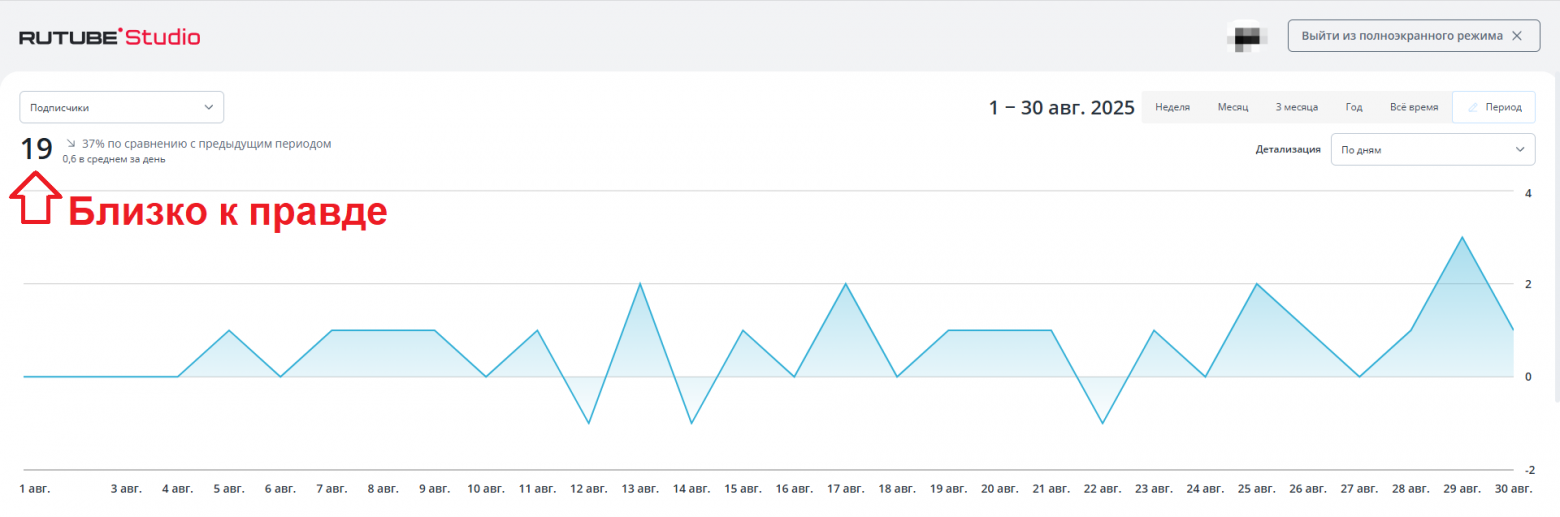Click the pencil icon beside Период
Image resolution: width=1560 pixels, height=517 pixels.
(x=1472, y=107)
